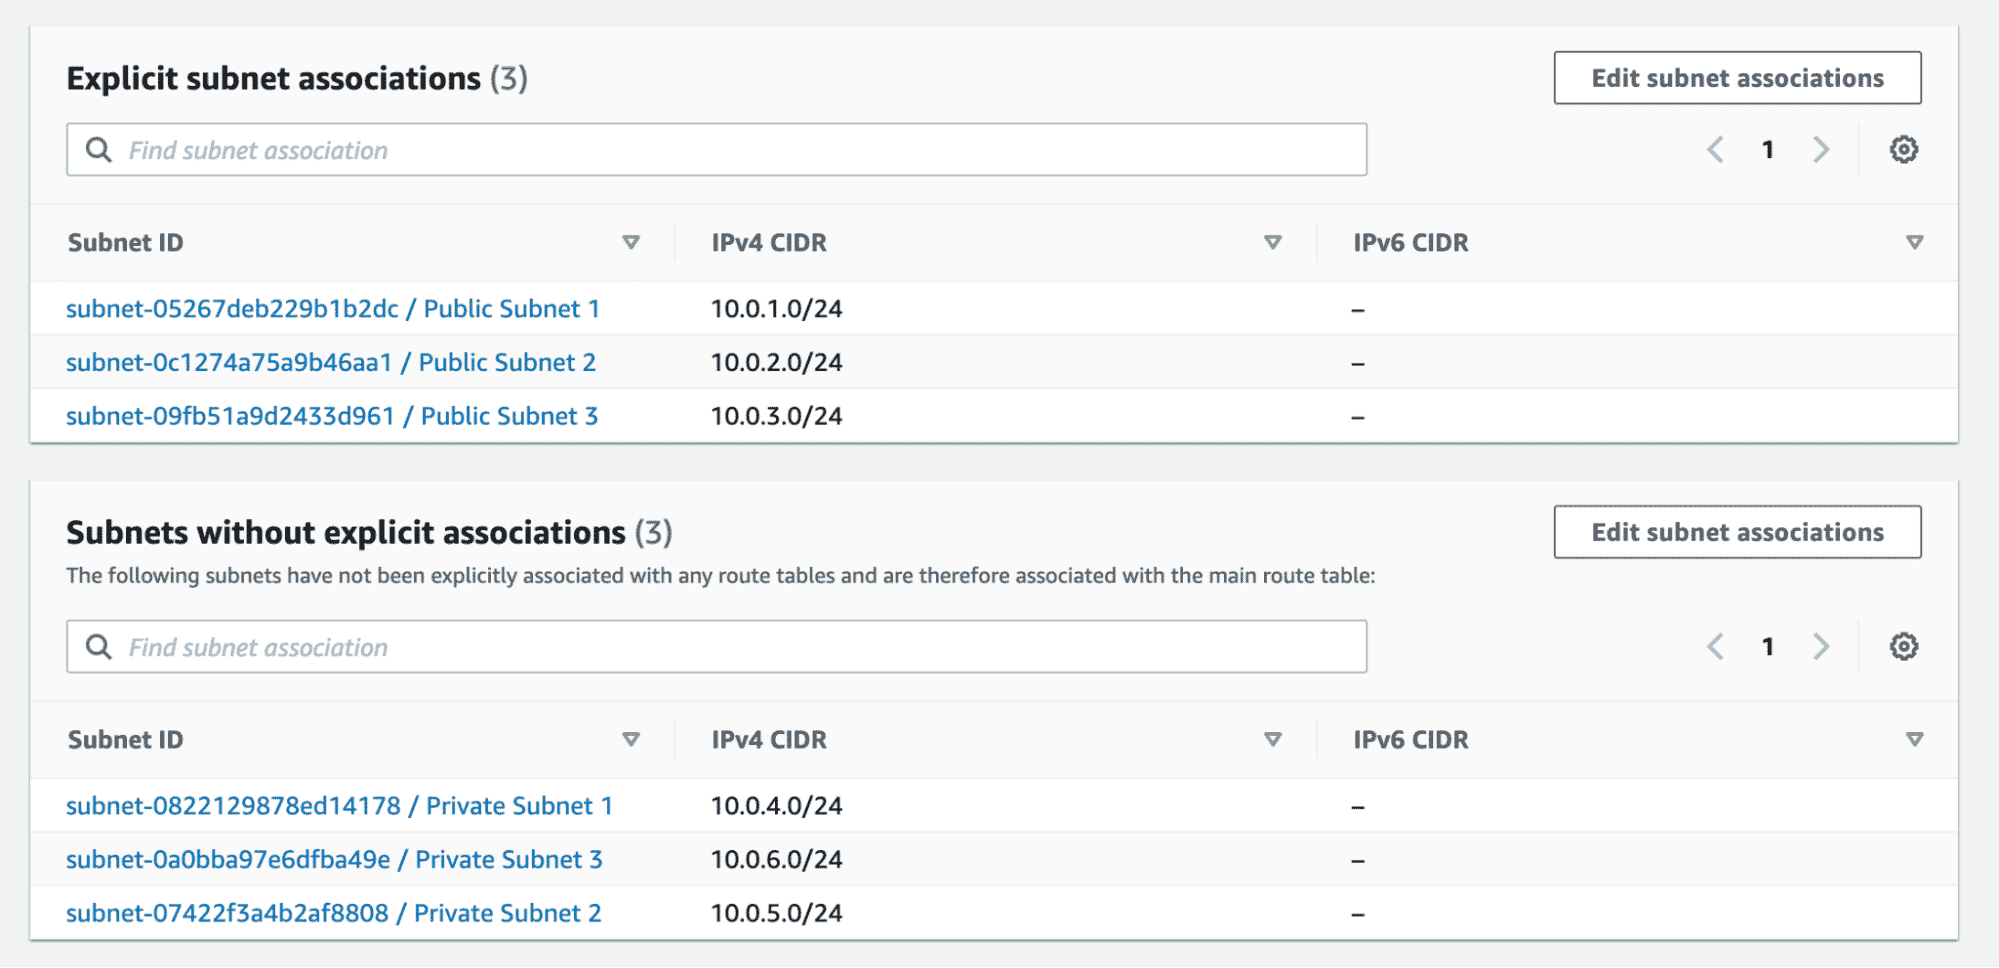This screenshot has height=968, width=1999.
Task: Click the bottom Find subnet association search field
Action: [700, 646]
